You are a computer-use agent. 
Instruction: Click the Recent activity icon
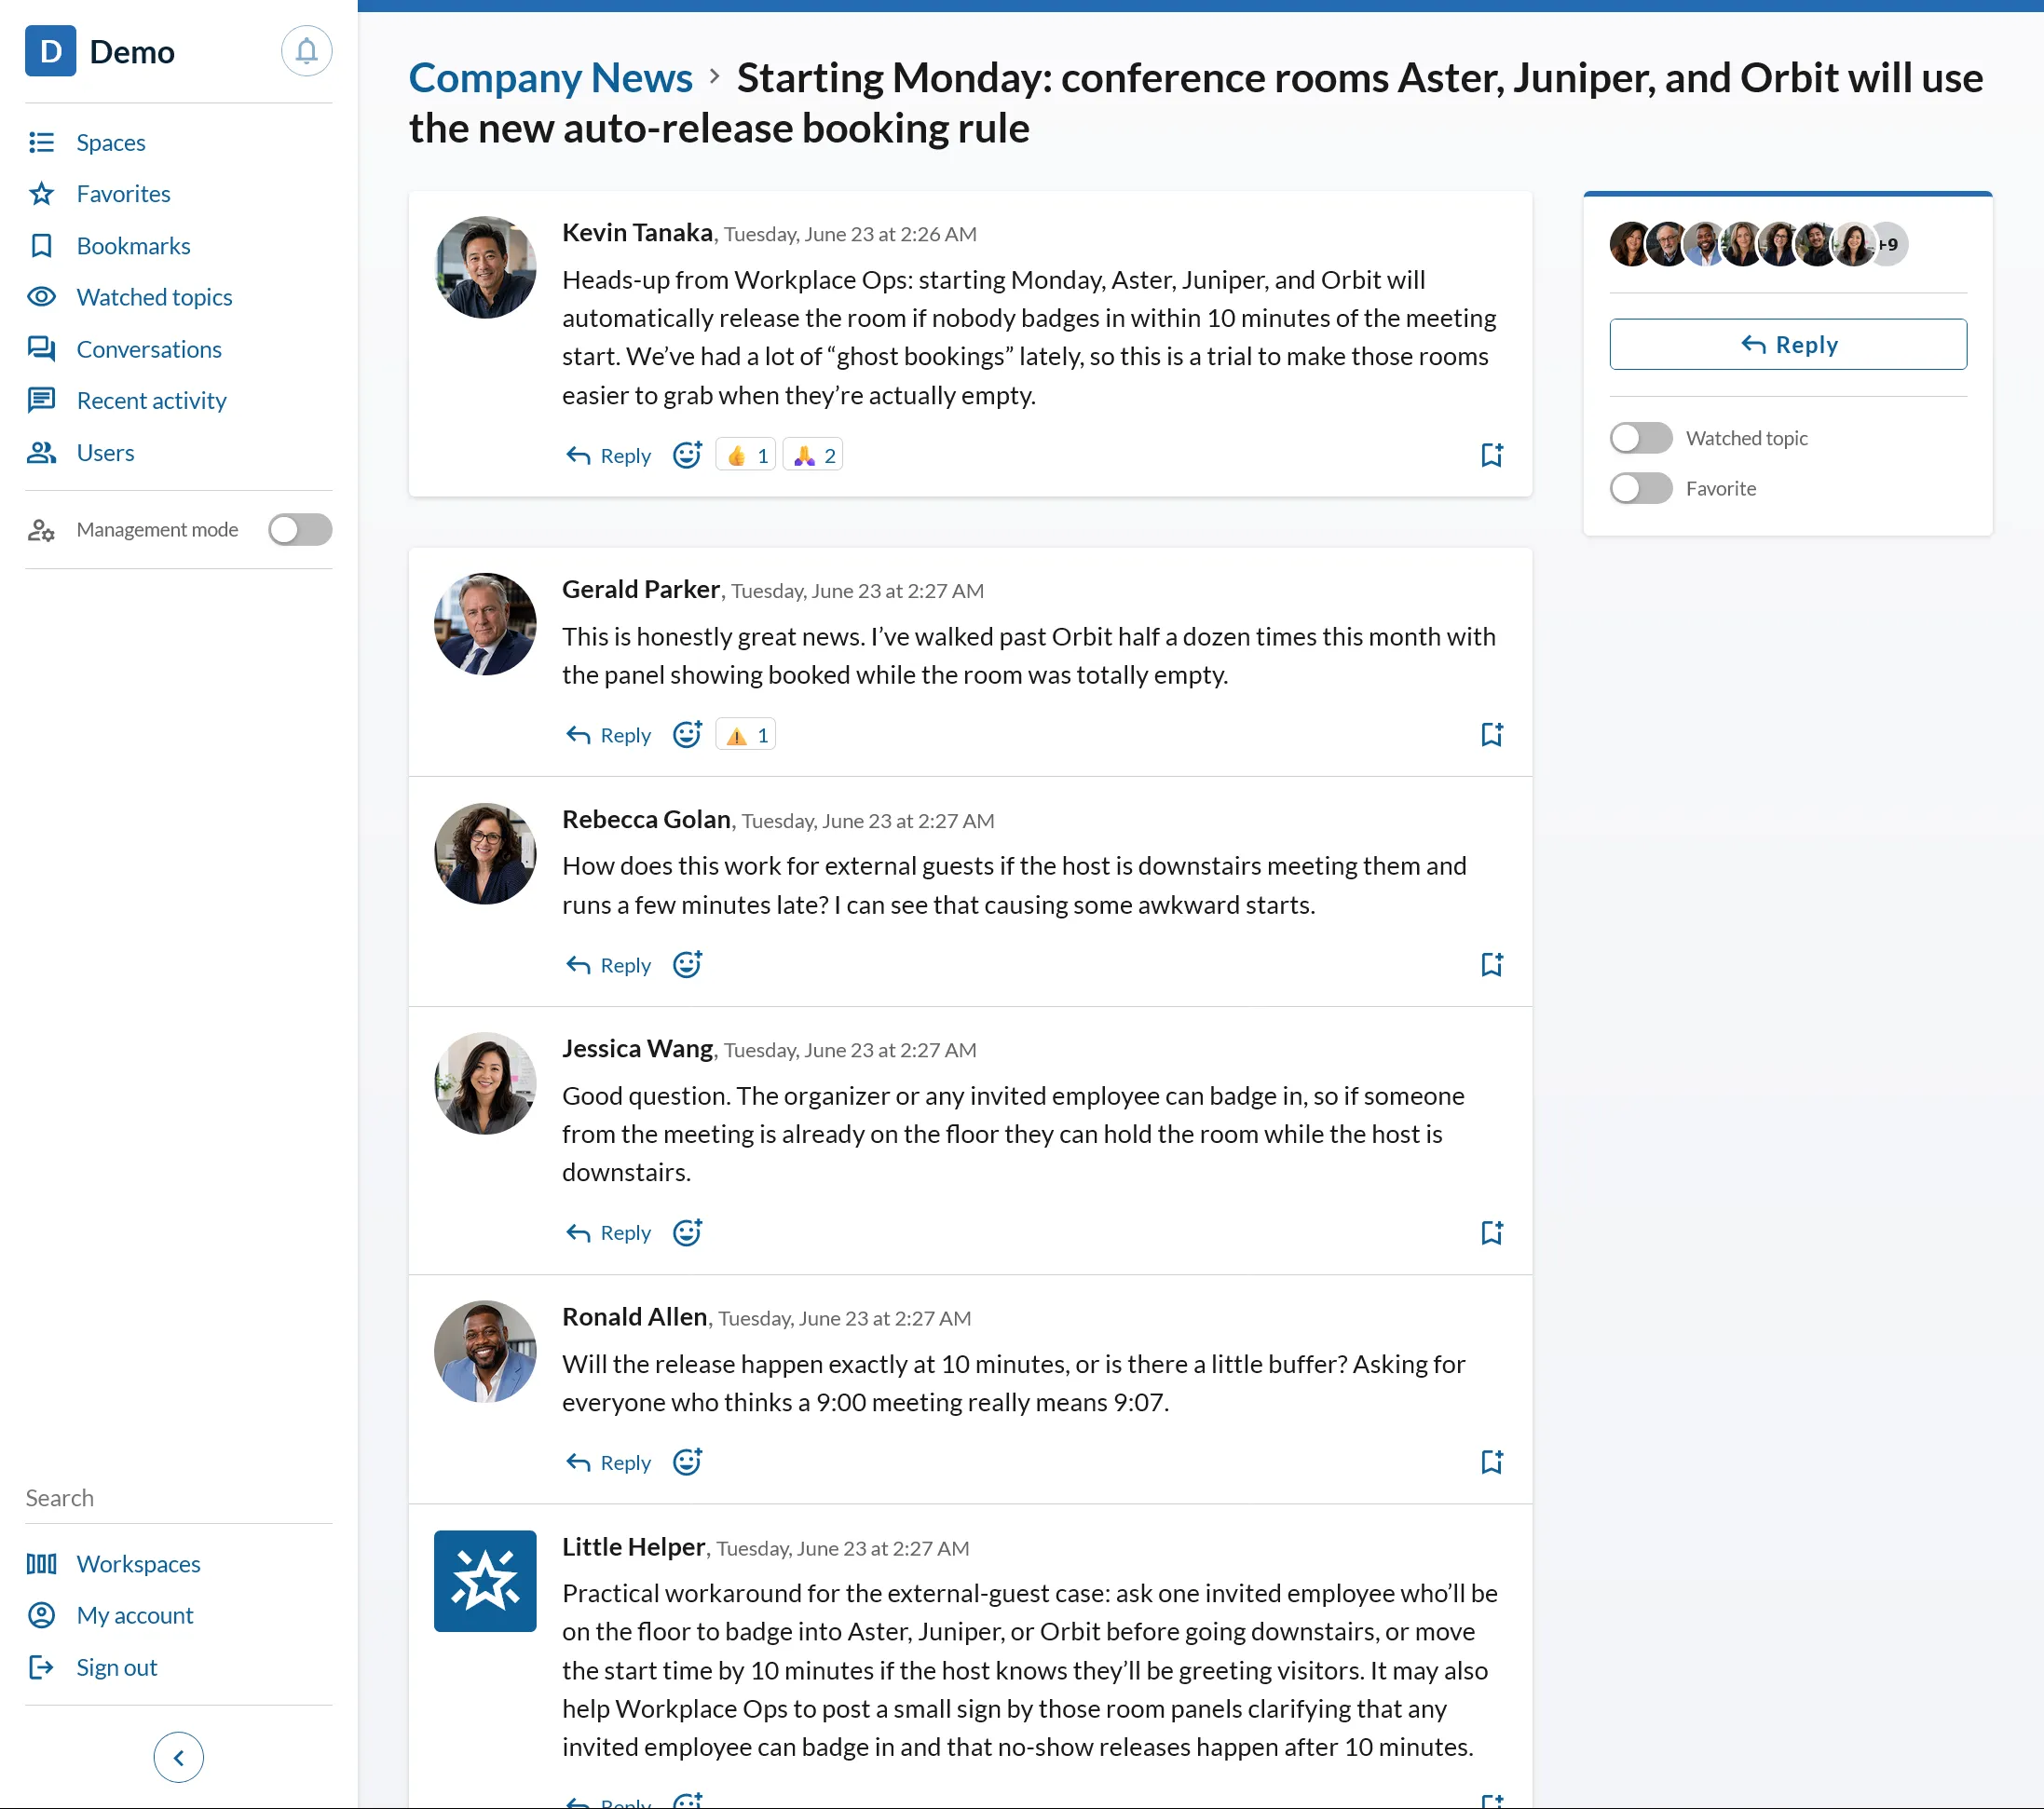tap(41, 401)
